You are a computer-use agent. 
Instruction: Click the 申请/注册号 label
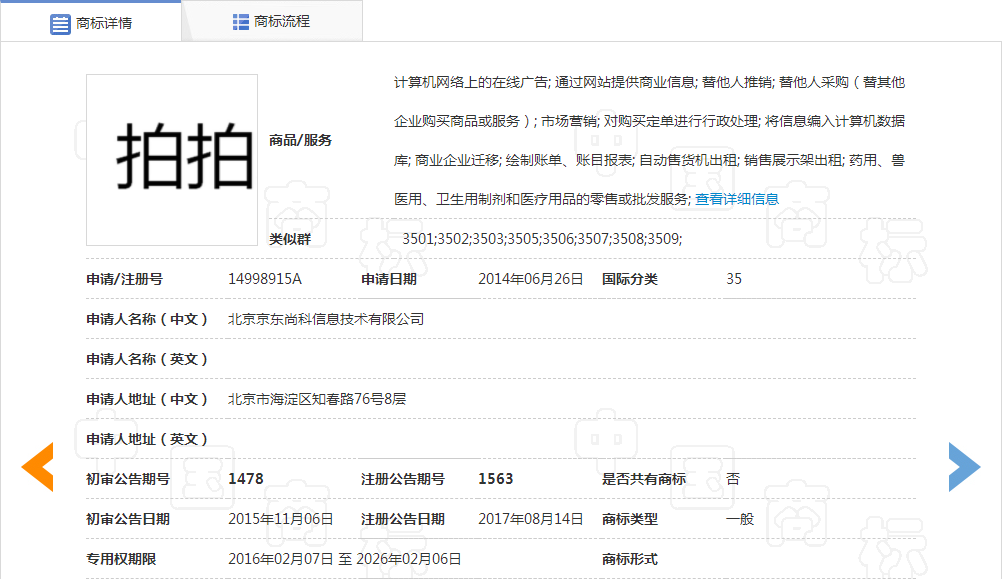pos(124,279)
